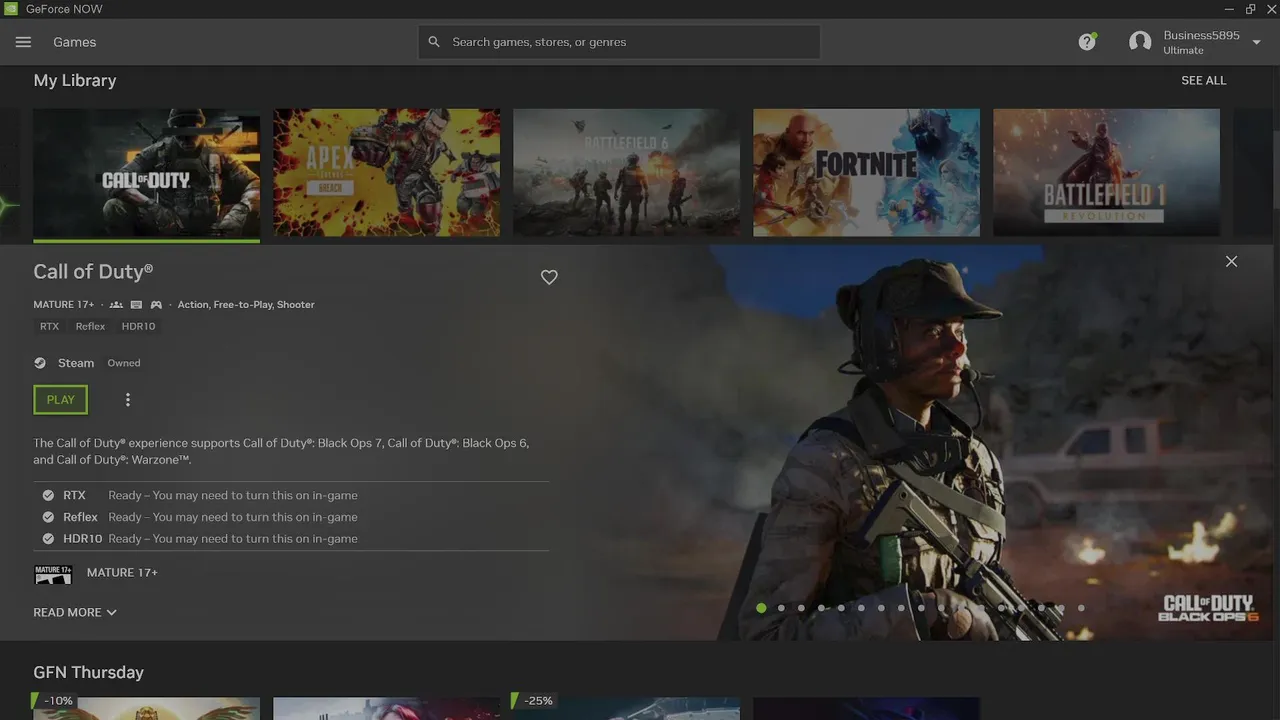This screenshot has height=720, width=1280.
Task: Click the search magnifier icon
Action: 434,42
